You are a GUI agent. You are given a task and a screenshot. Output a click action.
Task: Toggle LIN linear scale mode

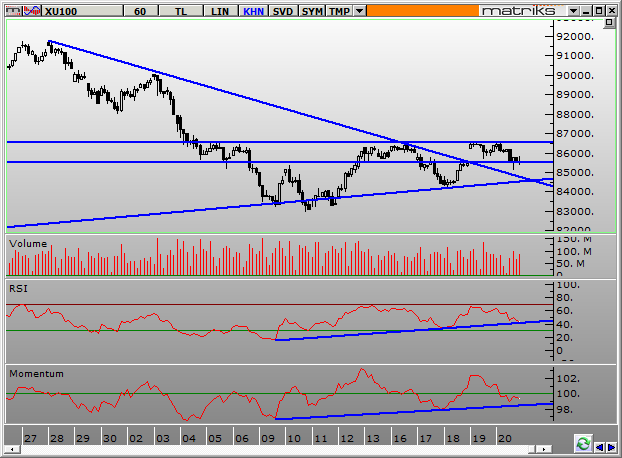click(220, 10)
